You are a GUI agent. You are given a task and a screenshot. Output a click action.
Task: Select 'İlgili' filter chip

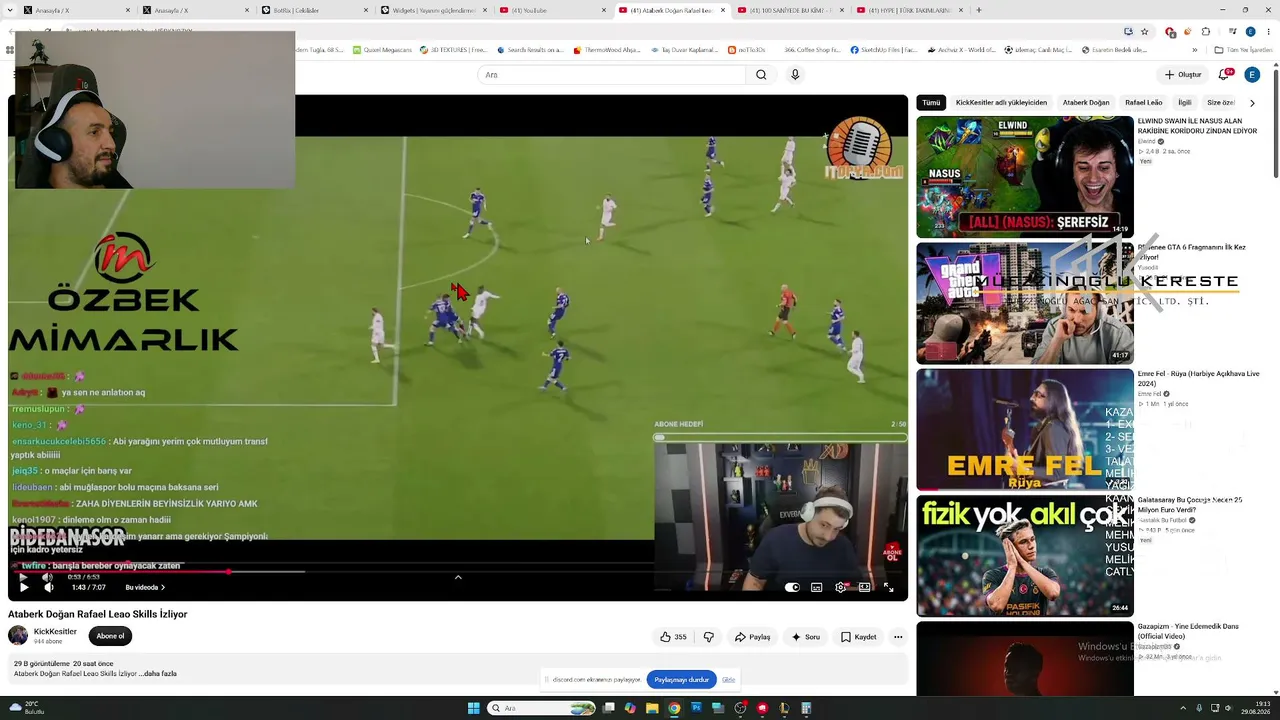tap(1185, 103)
